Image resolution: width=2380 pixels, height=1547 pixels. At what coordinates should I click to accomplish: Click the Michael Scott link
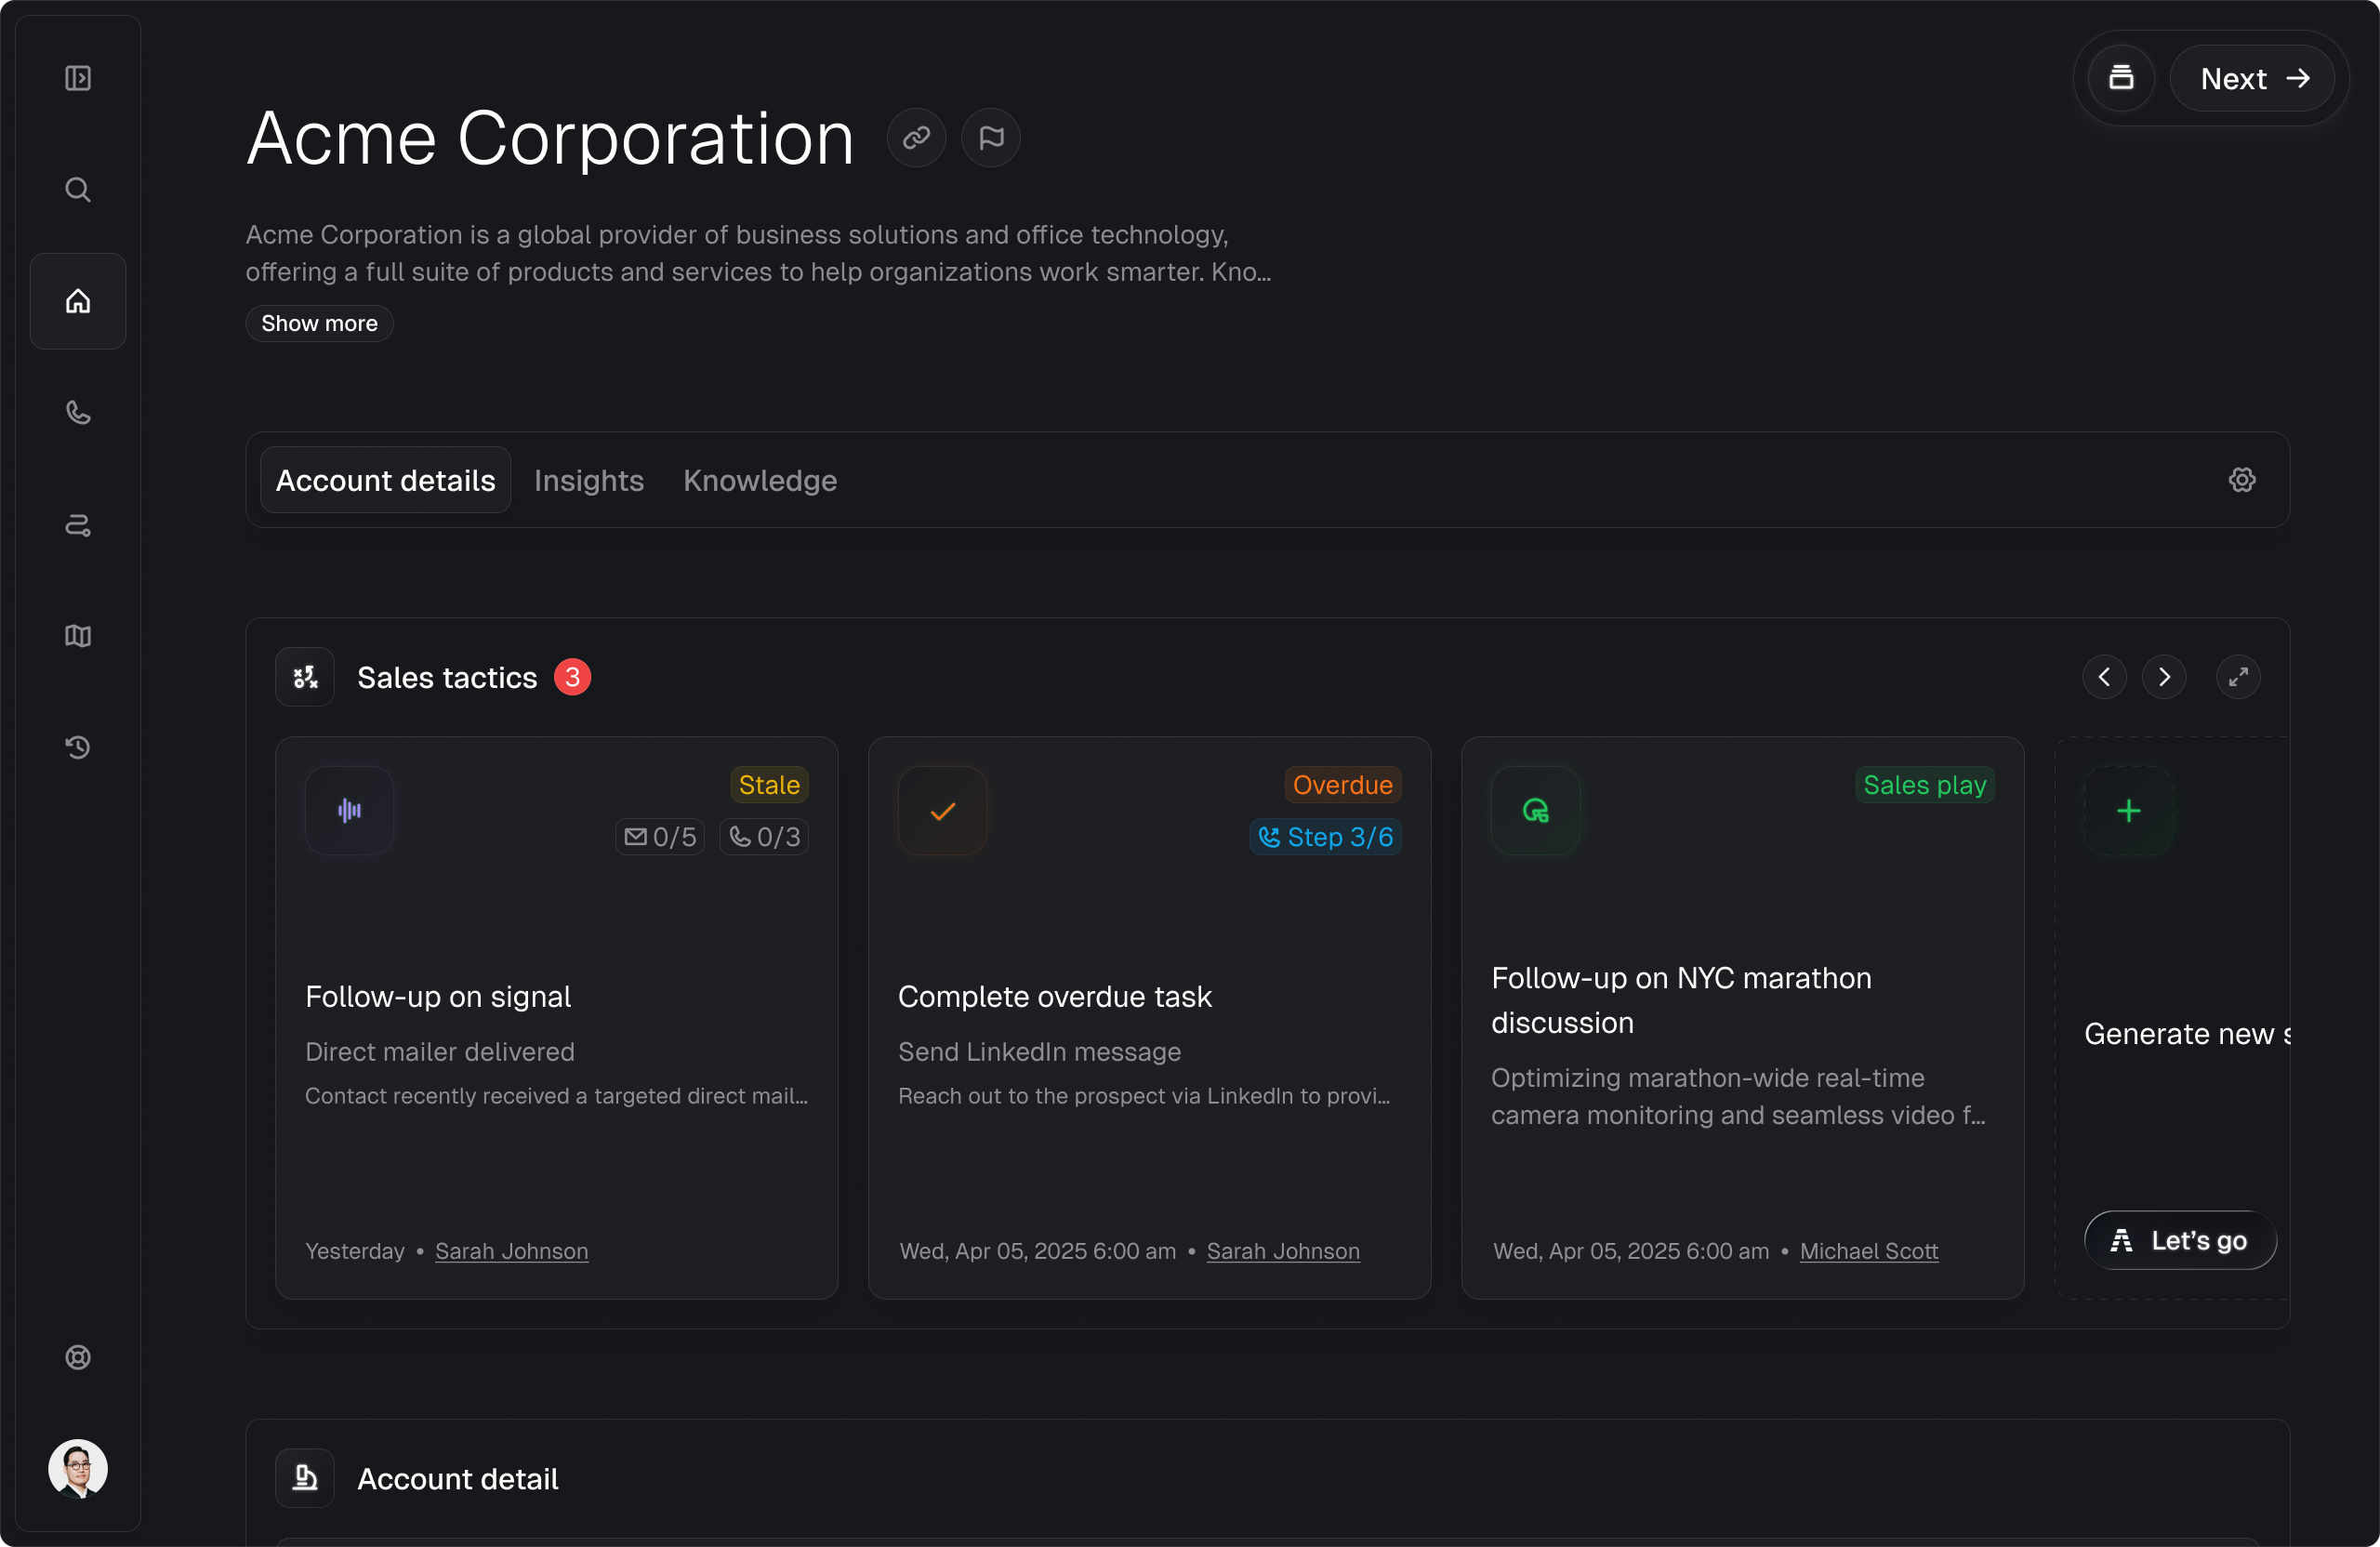1869,1251
